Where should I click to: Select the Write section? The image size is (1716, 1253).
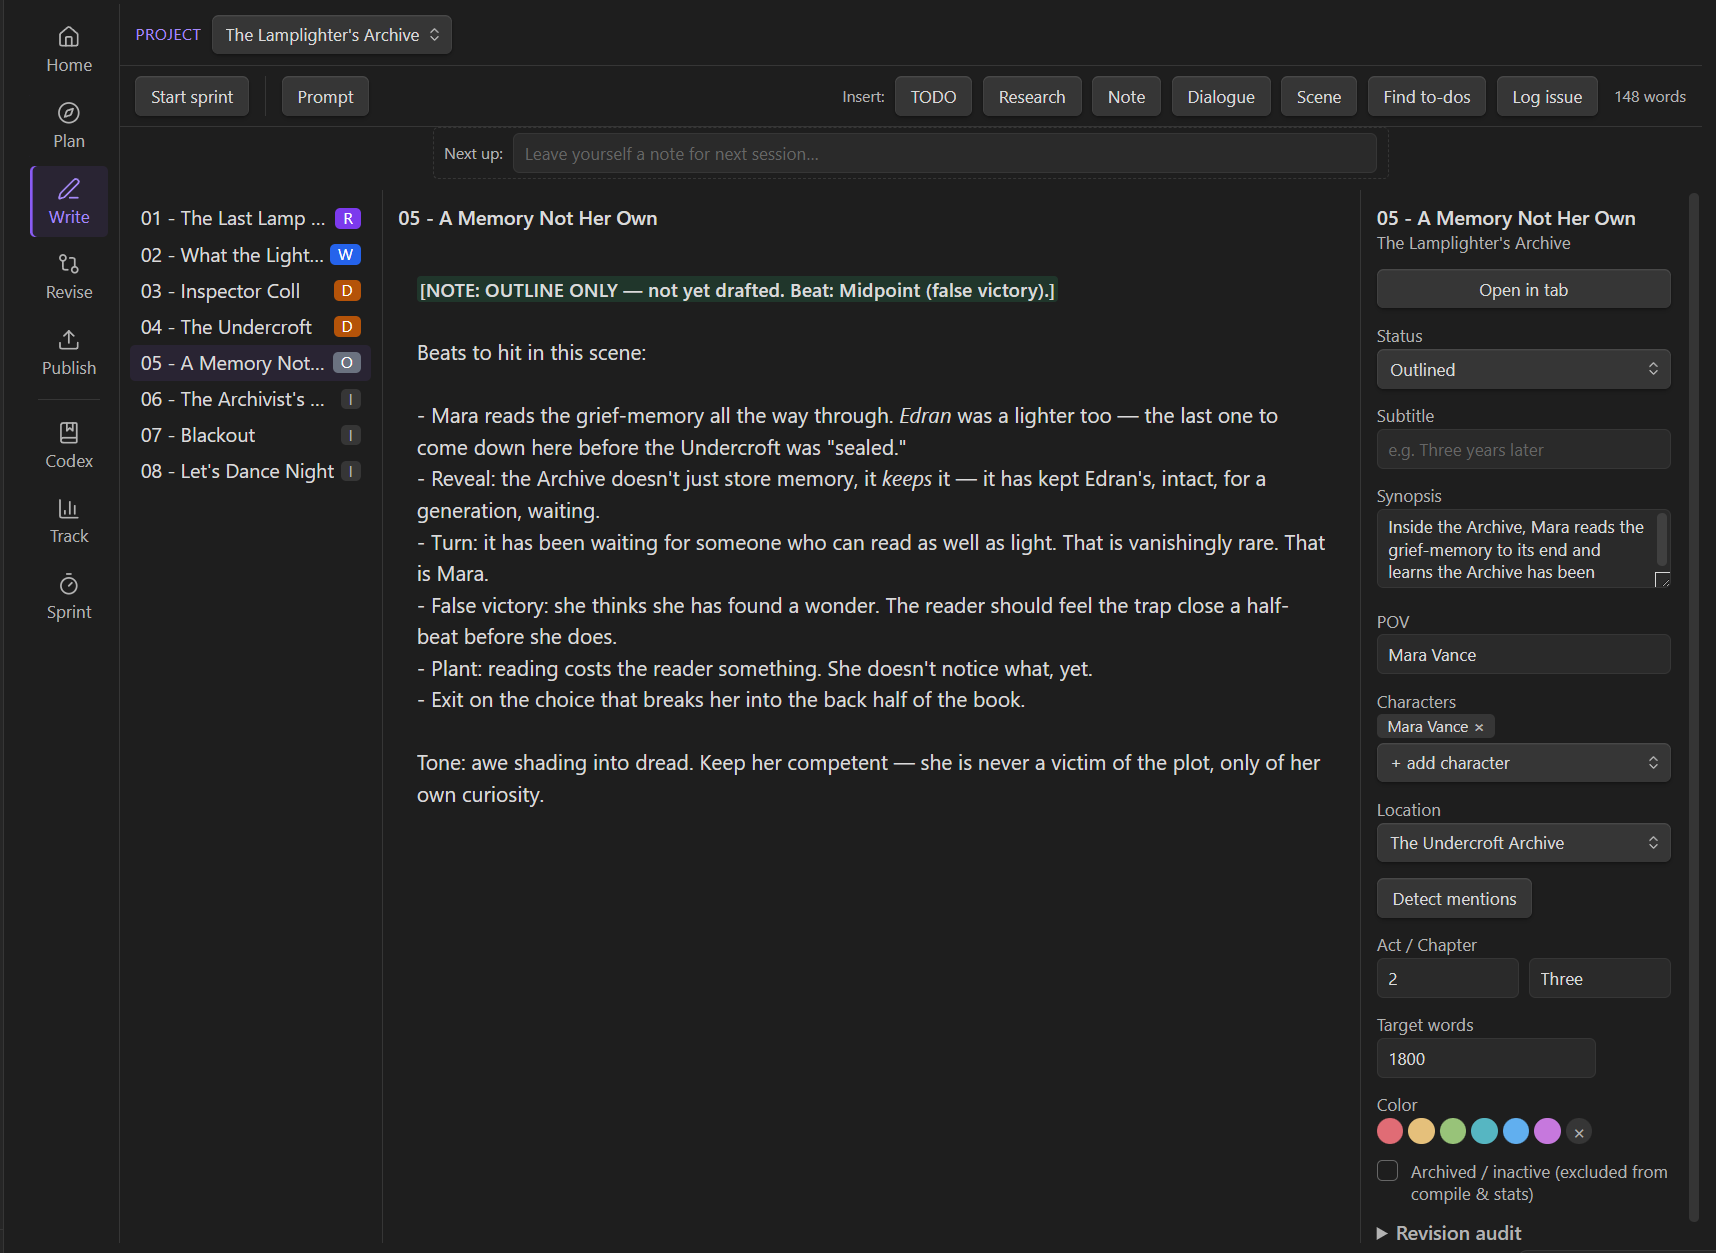[69, 202]
